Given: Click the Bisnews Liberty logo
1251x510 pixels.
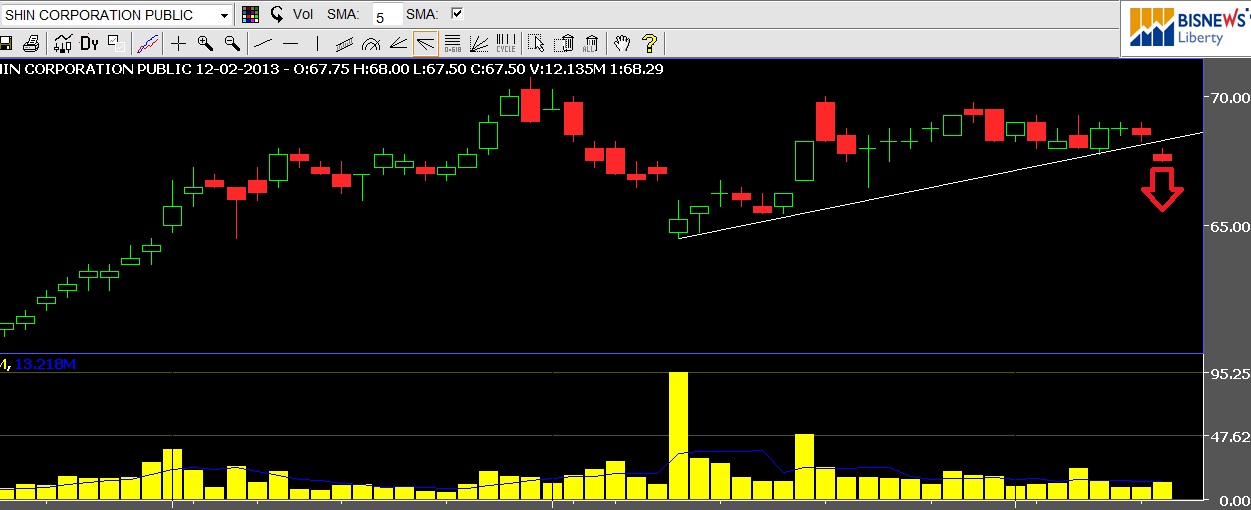Looking at the screenshot, I should point(1188,27).
